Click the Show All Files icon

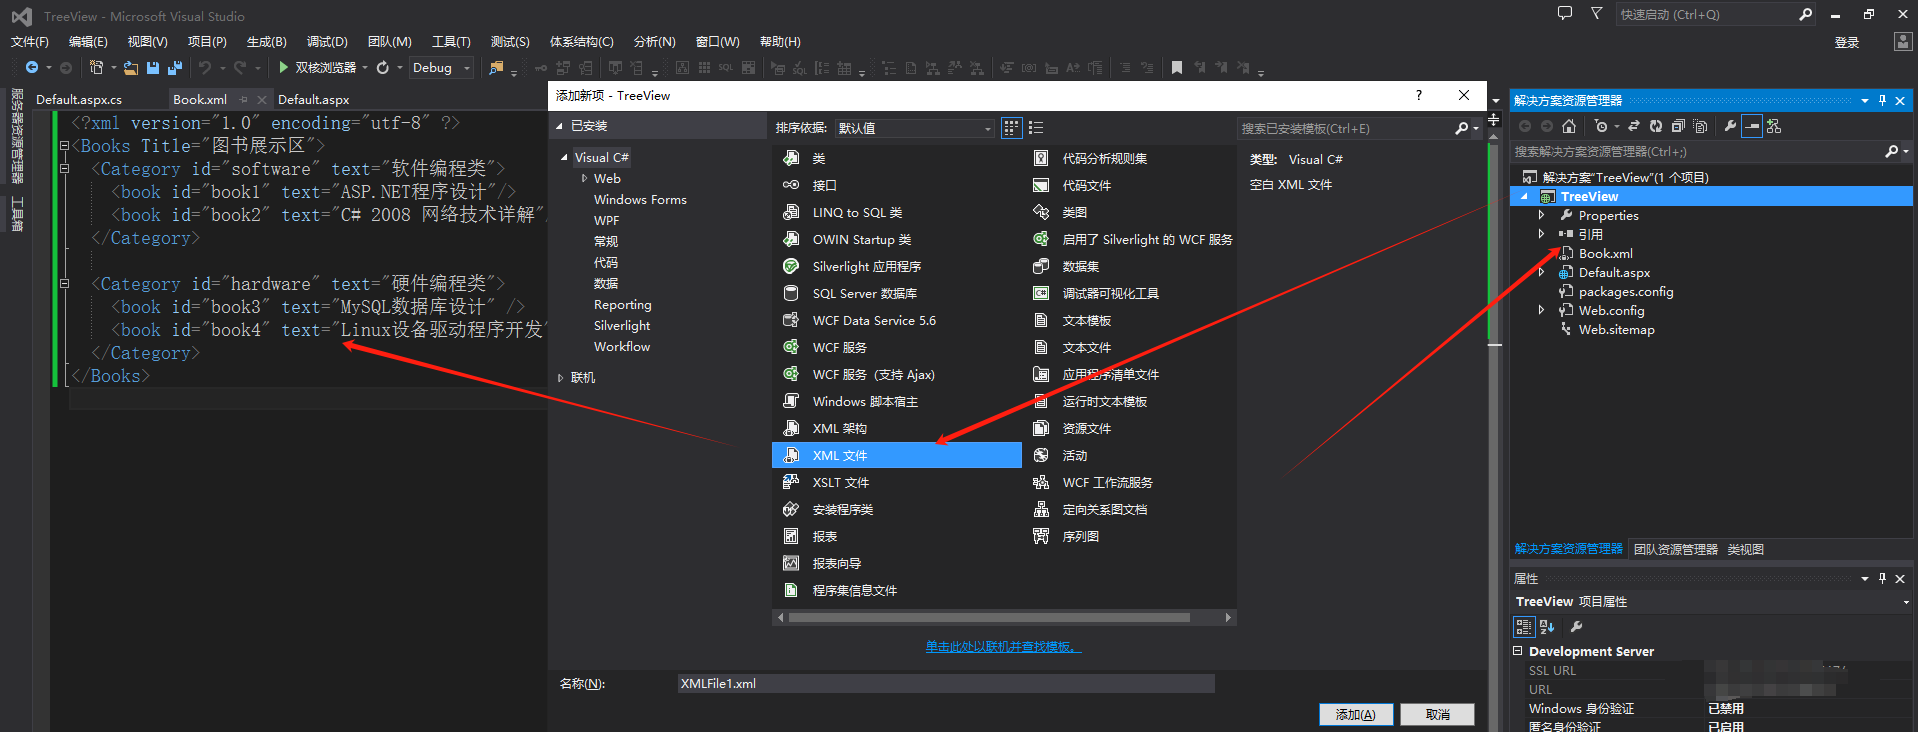pos(1700,126)
